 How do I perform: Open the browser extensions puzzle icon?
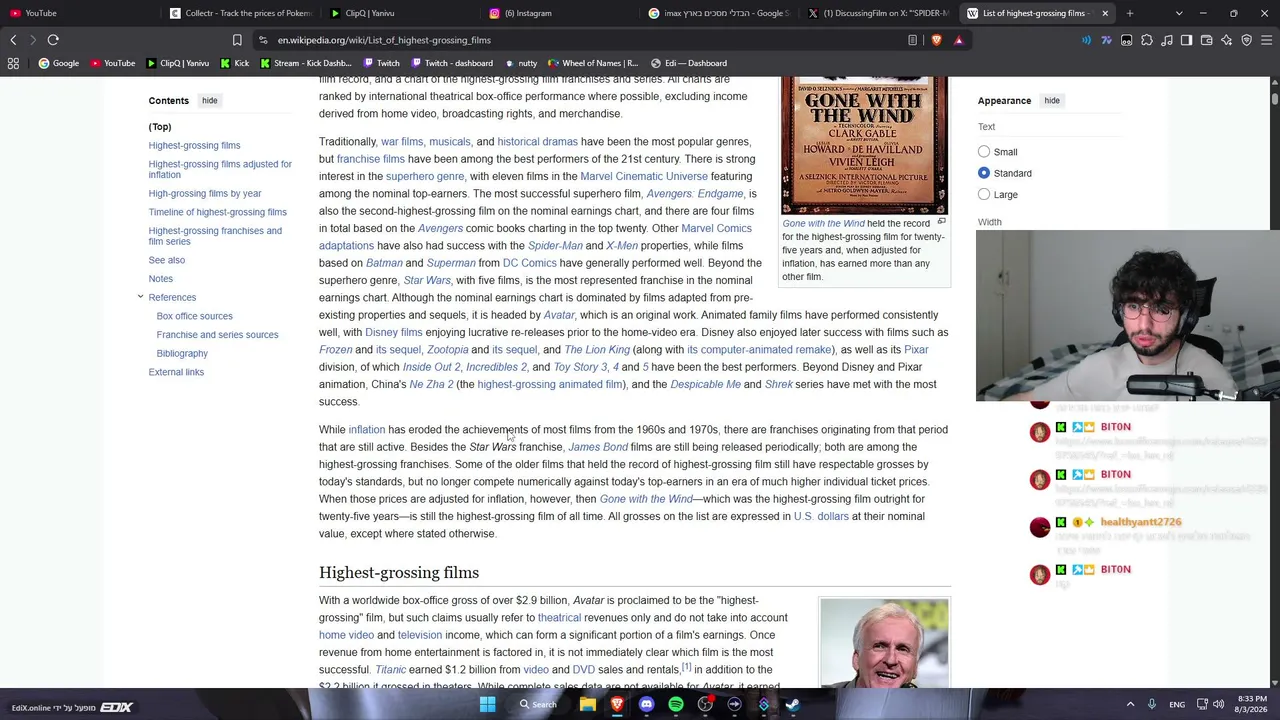(1147, 40)
